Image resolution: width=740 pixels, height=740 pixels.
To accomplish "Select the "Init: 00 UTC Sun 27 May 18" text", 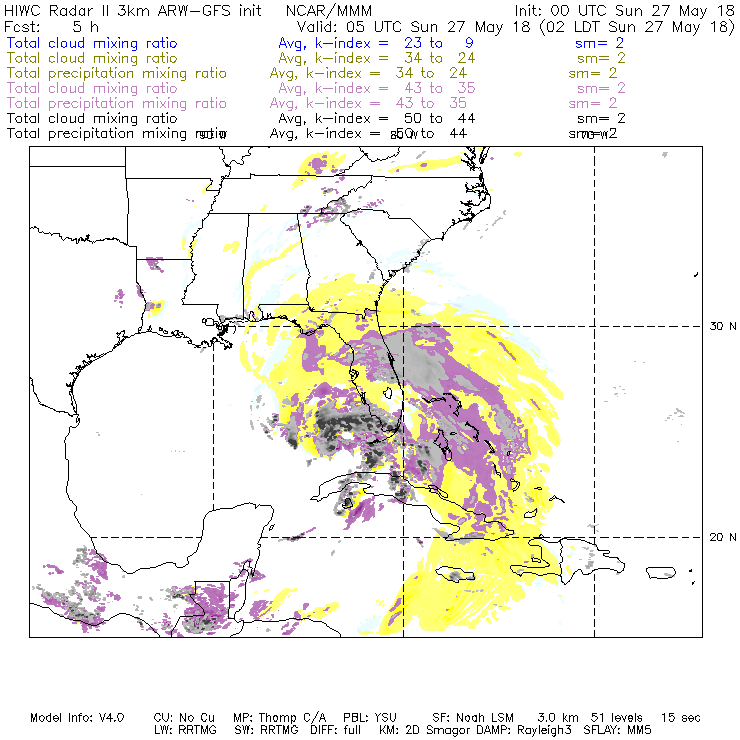I will coord(624,11).
